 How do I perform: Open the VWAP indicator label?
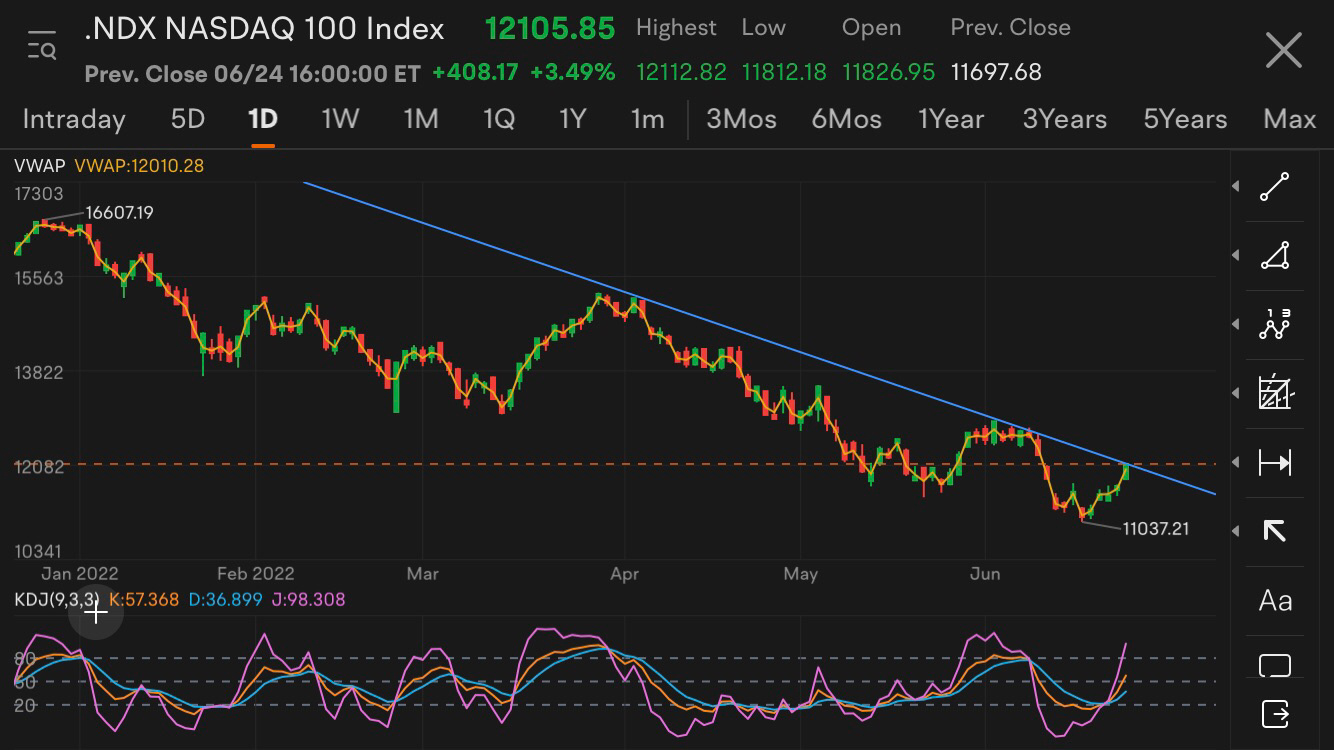(x=39, y=165)
